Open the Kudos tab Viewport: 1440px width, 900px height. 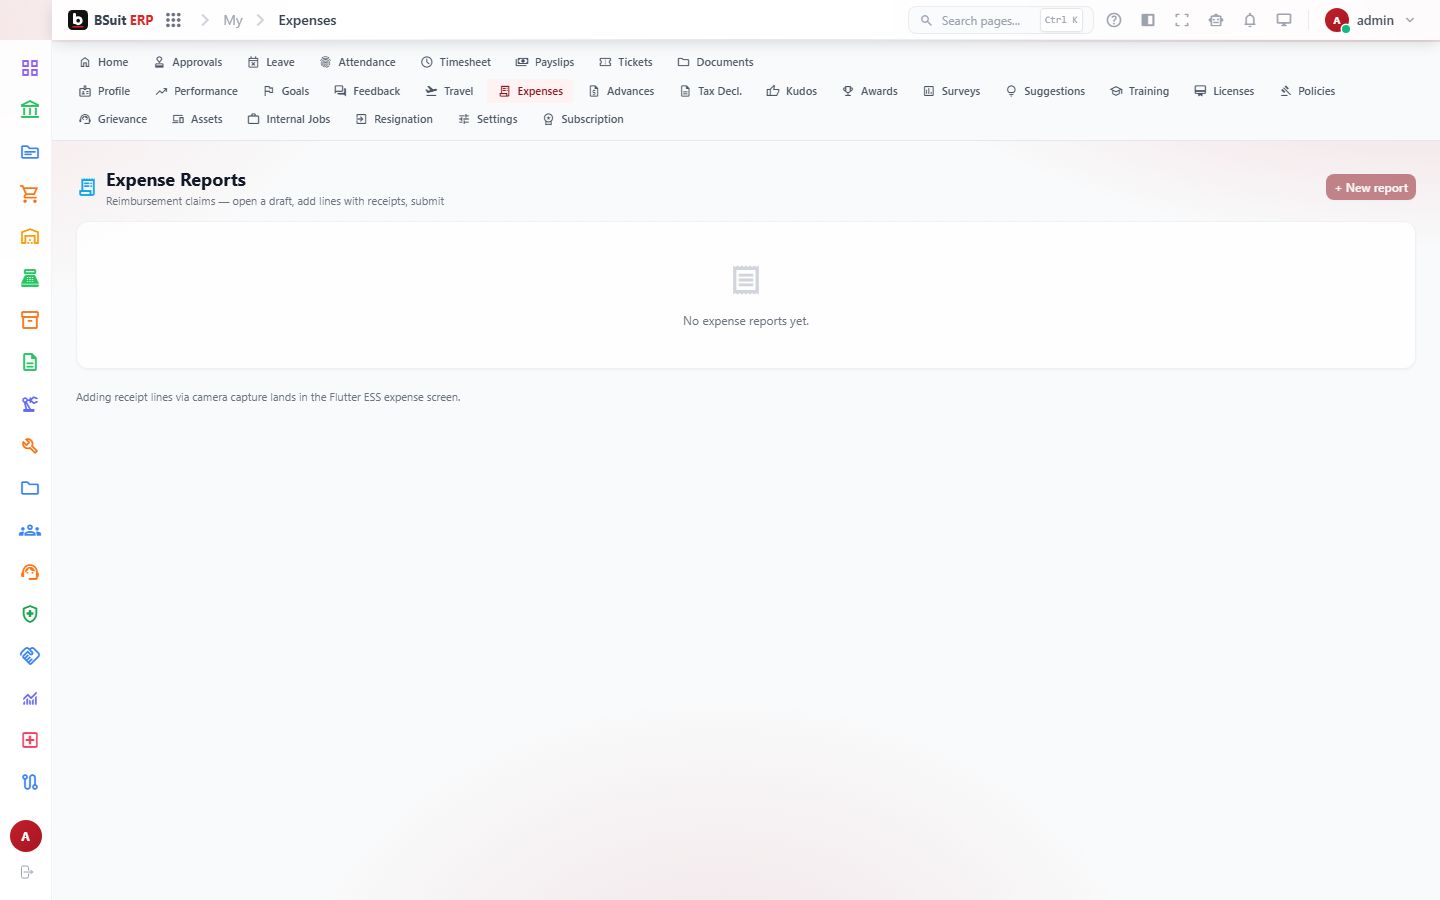point(792,91)
